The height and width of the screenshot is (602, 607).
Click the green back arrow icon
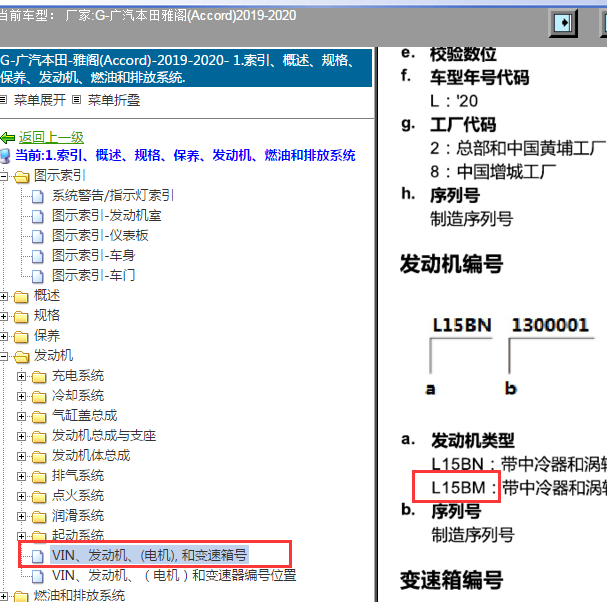(7, 137)
